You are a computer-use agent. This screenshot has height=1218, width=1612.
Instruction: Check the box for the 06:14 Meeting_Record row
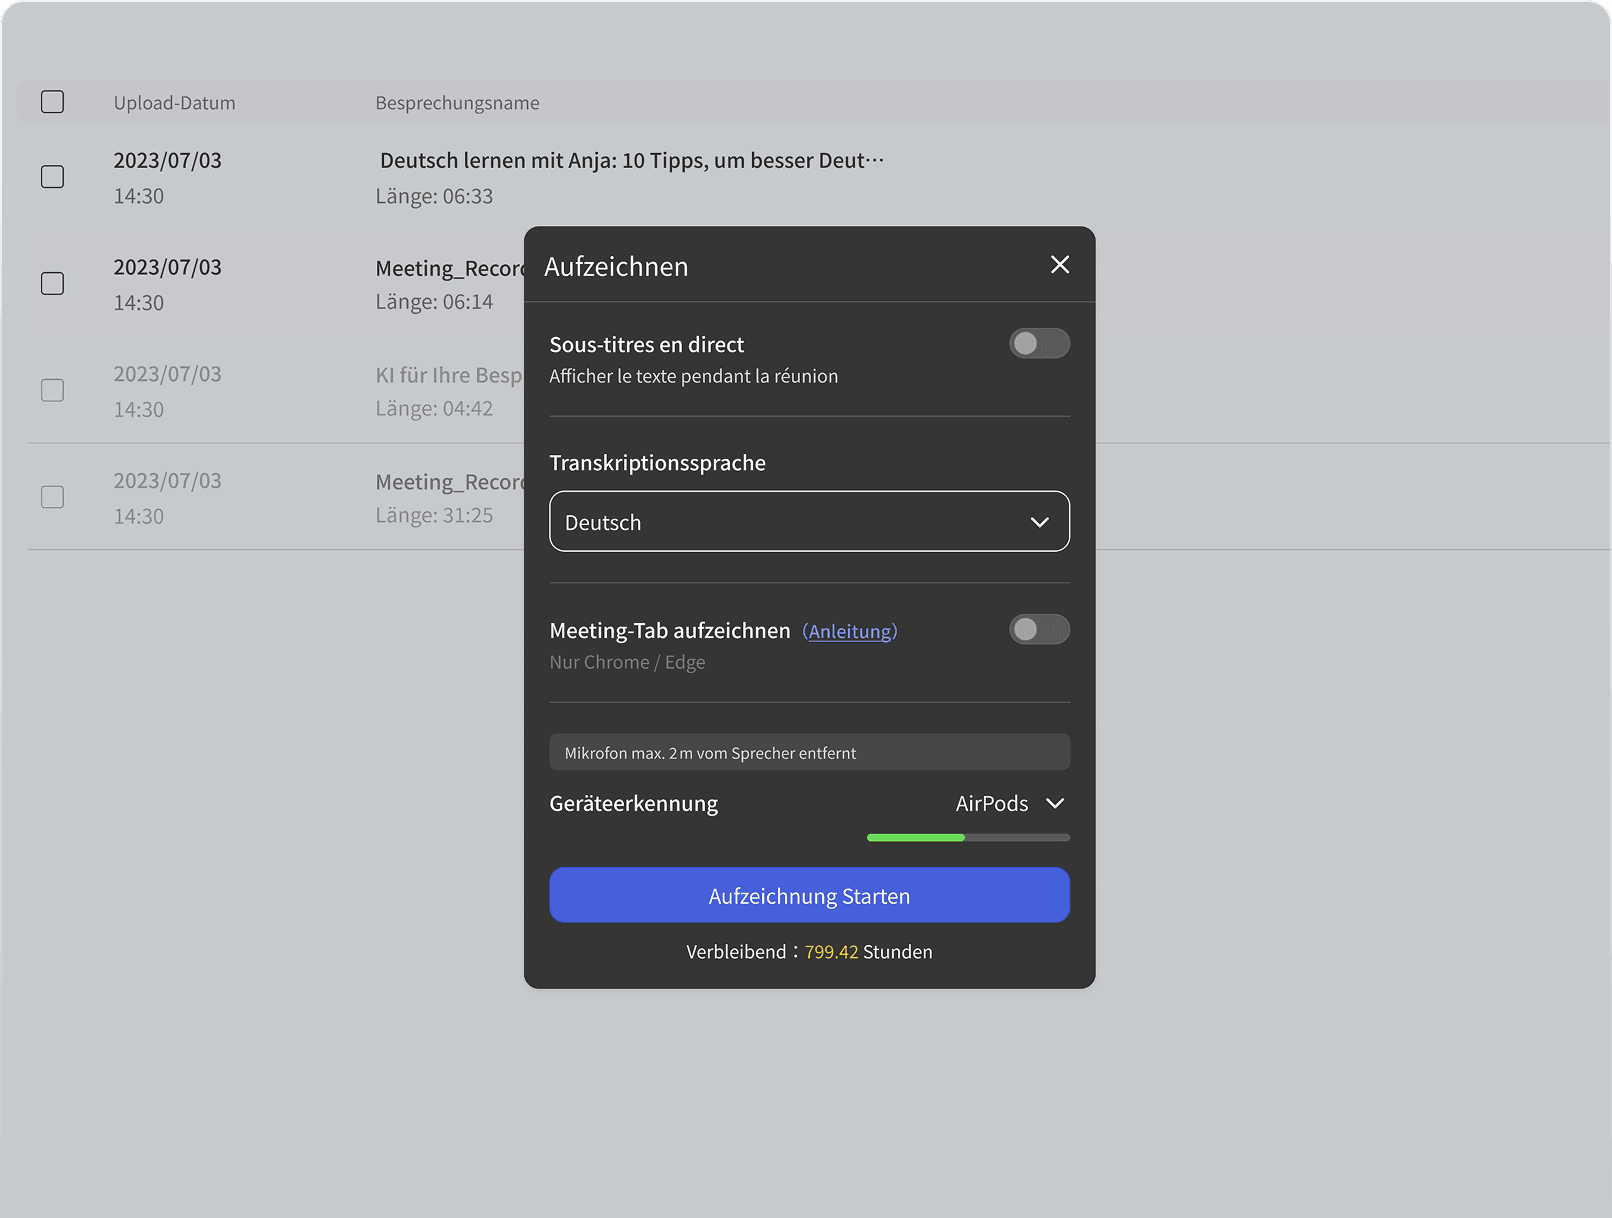[53, 284]
